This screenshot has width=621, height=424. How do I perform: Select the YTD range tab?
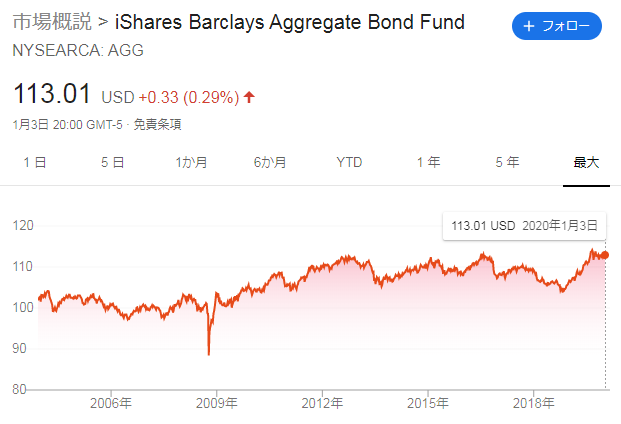click(349, 162)
